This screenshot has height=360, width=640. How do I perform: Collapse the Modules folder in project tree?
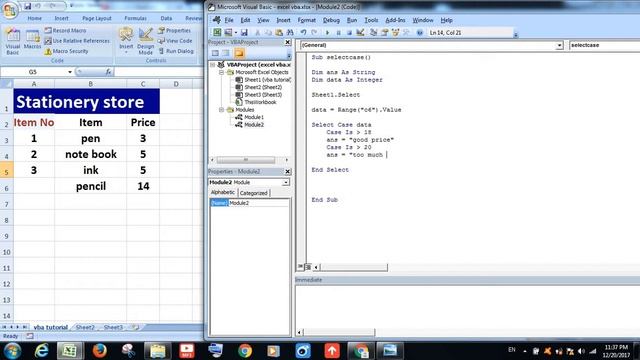221,110
